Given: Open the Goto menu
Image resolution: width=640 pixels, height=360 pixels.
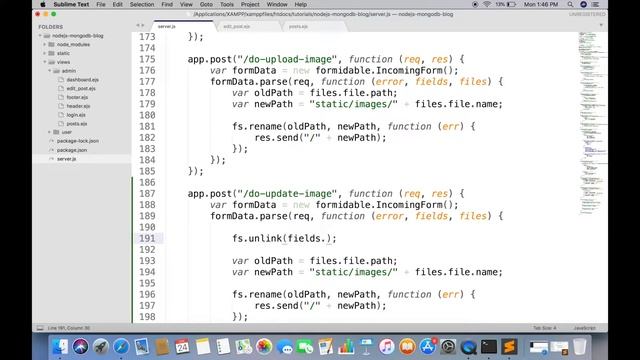Looking at the screenshot, I should 206,4.
